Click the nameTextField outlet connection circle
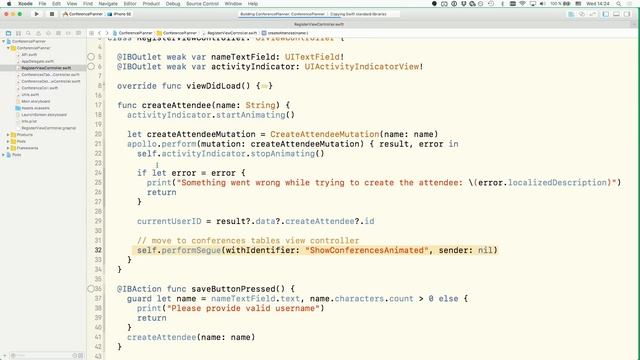This screenshot has width=640, height=360. (x=91, y=57)
